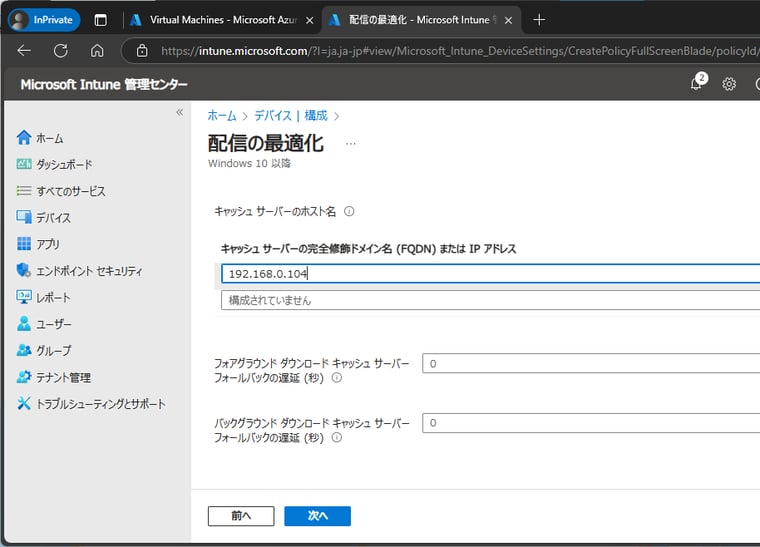Click the browser home icon
Viewport: 760px width, 547px height.
pos(97,50)
